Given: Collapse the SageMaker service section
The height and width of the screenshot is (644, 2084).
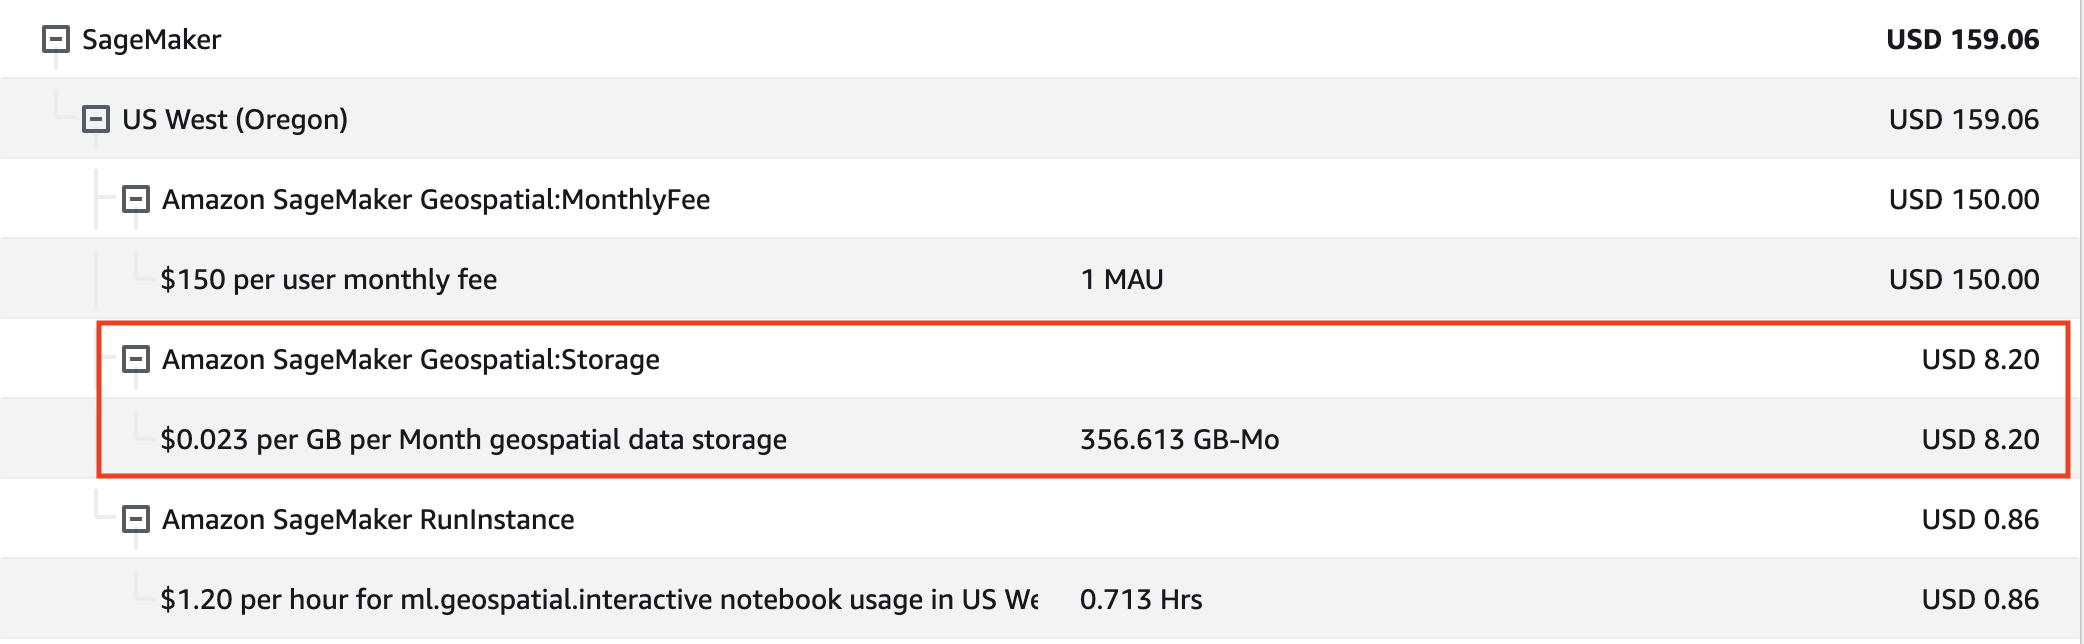Looking at the screenshot, I should coord(56,39).
